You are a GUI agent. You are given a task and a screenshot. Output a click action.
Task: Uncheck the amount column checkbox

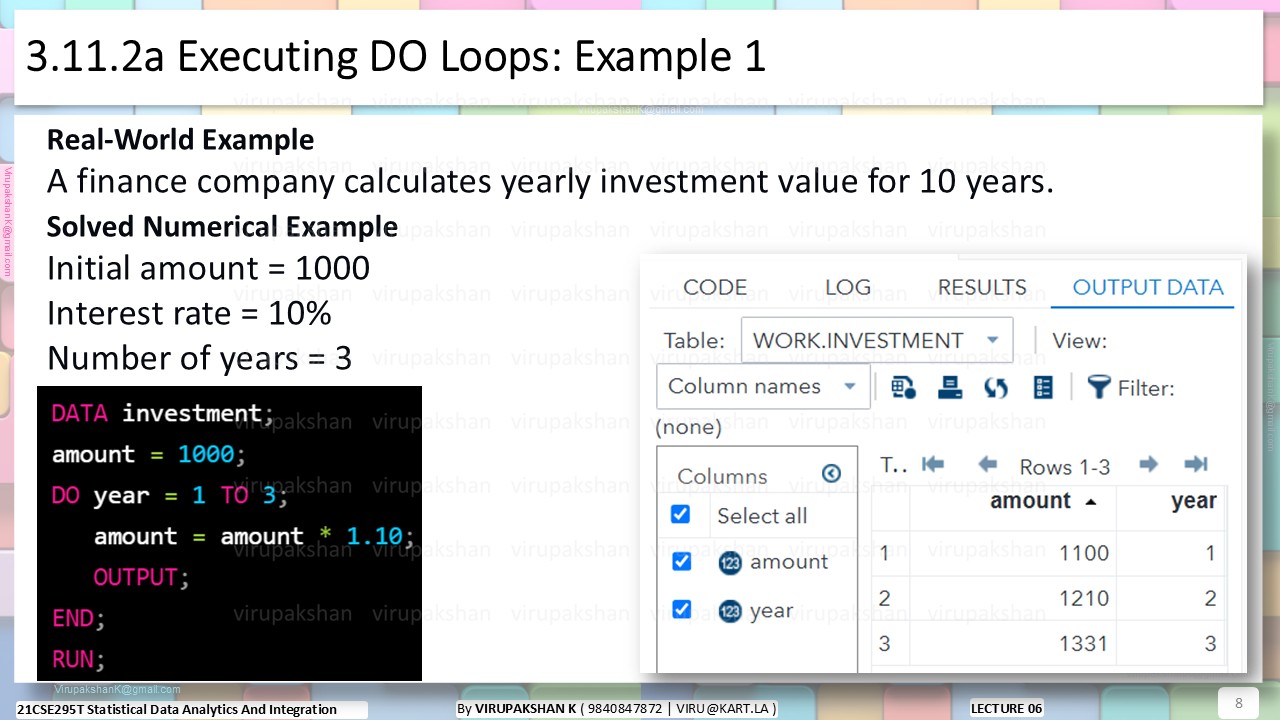pos(681,561)
